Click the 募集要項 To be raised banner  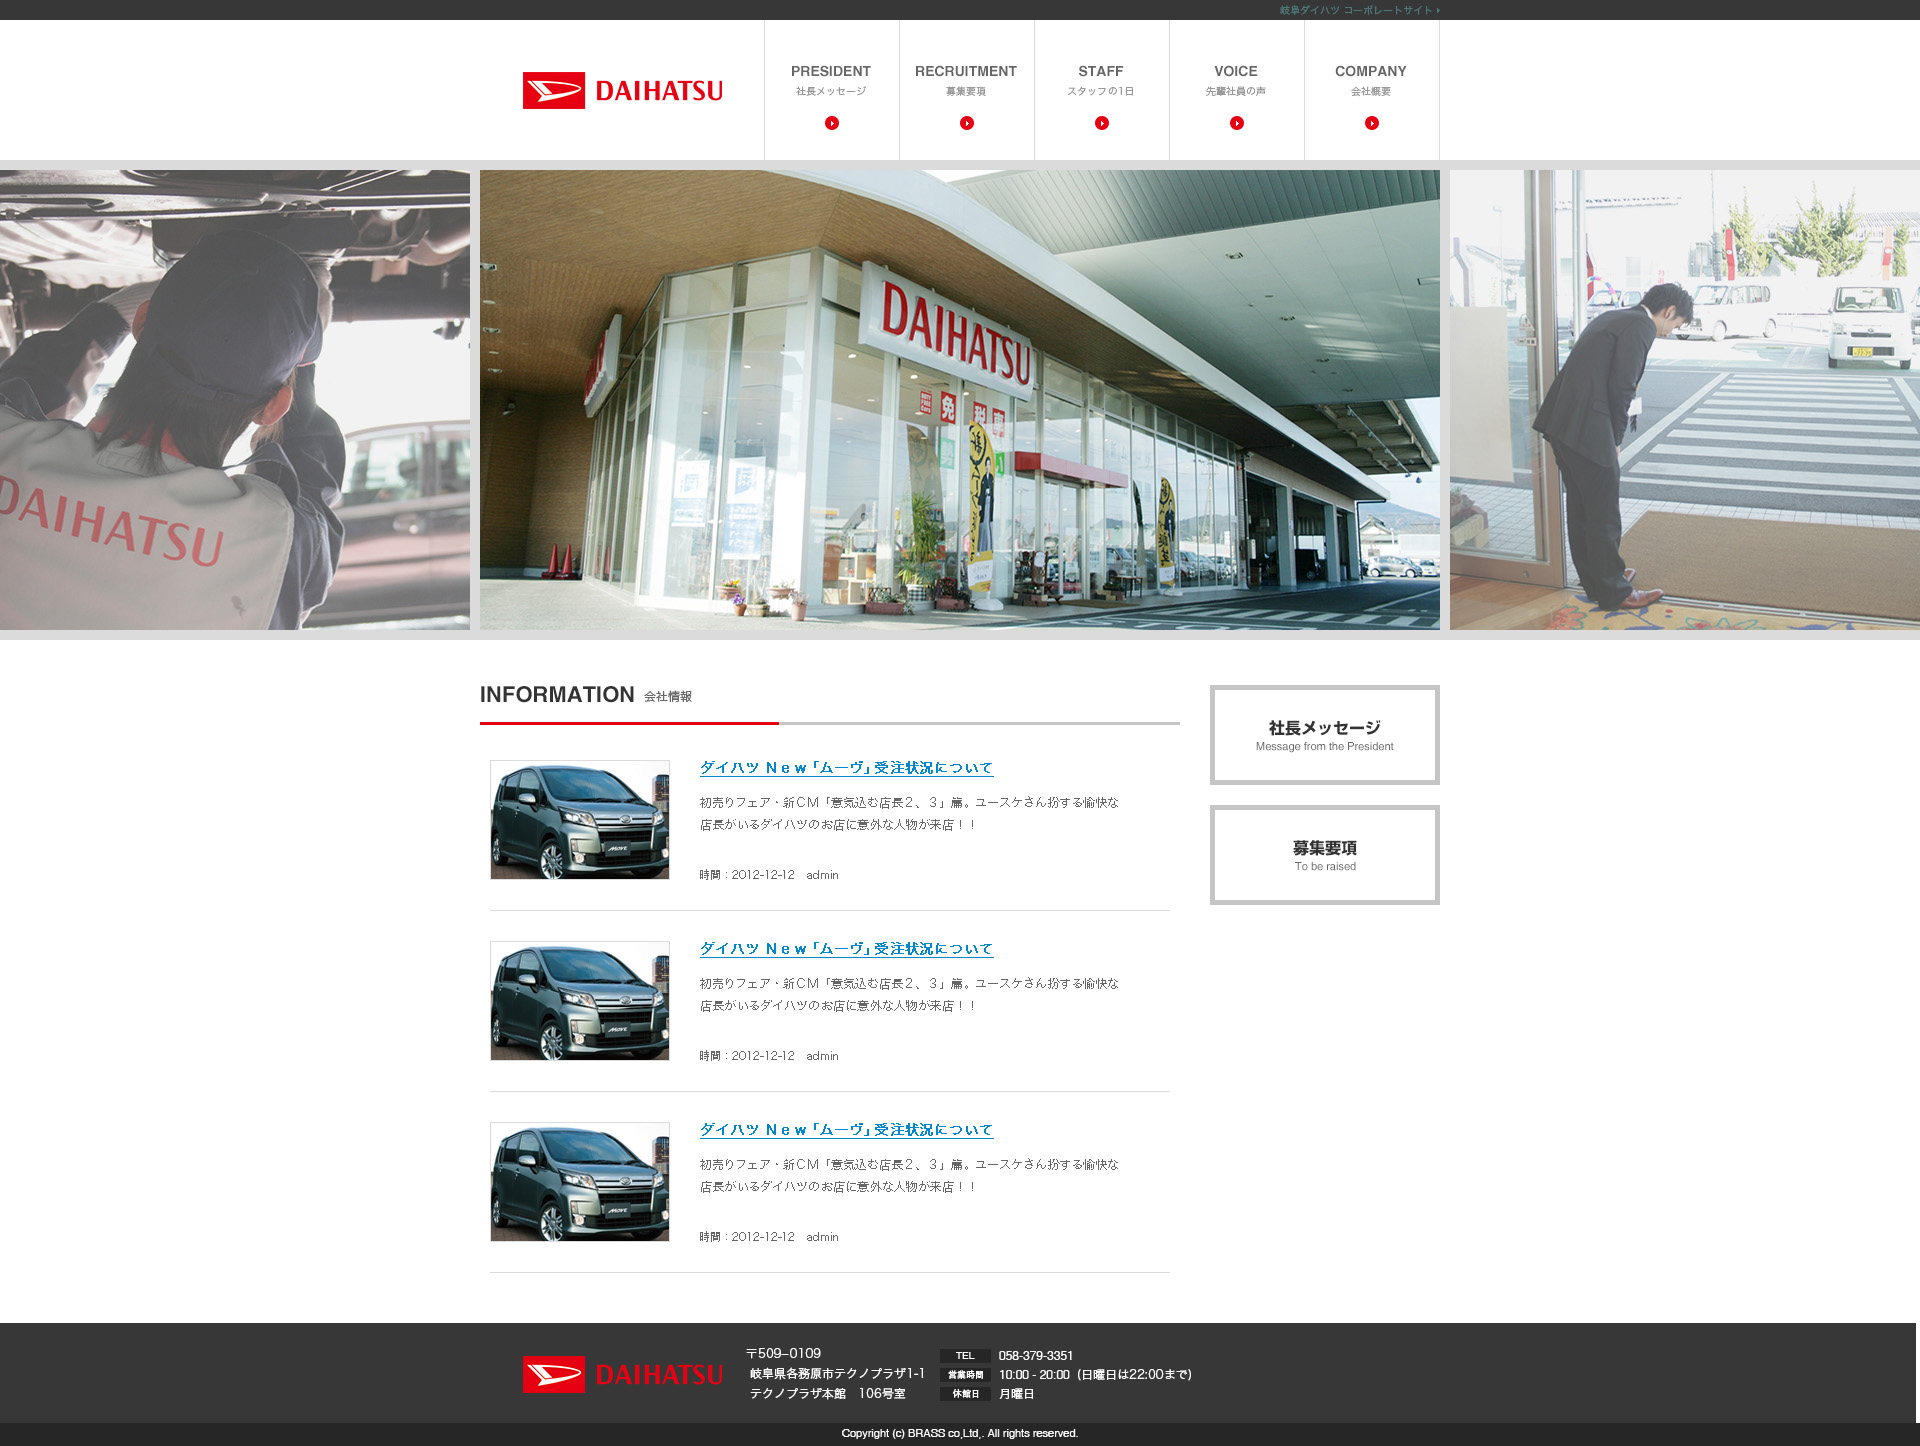[1324, 855]
